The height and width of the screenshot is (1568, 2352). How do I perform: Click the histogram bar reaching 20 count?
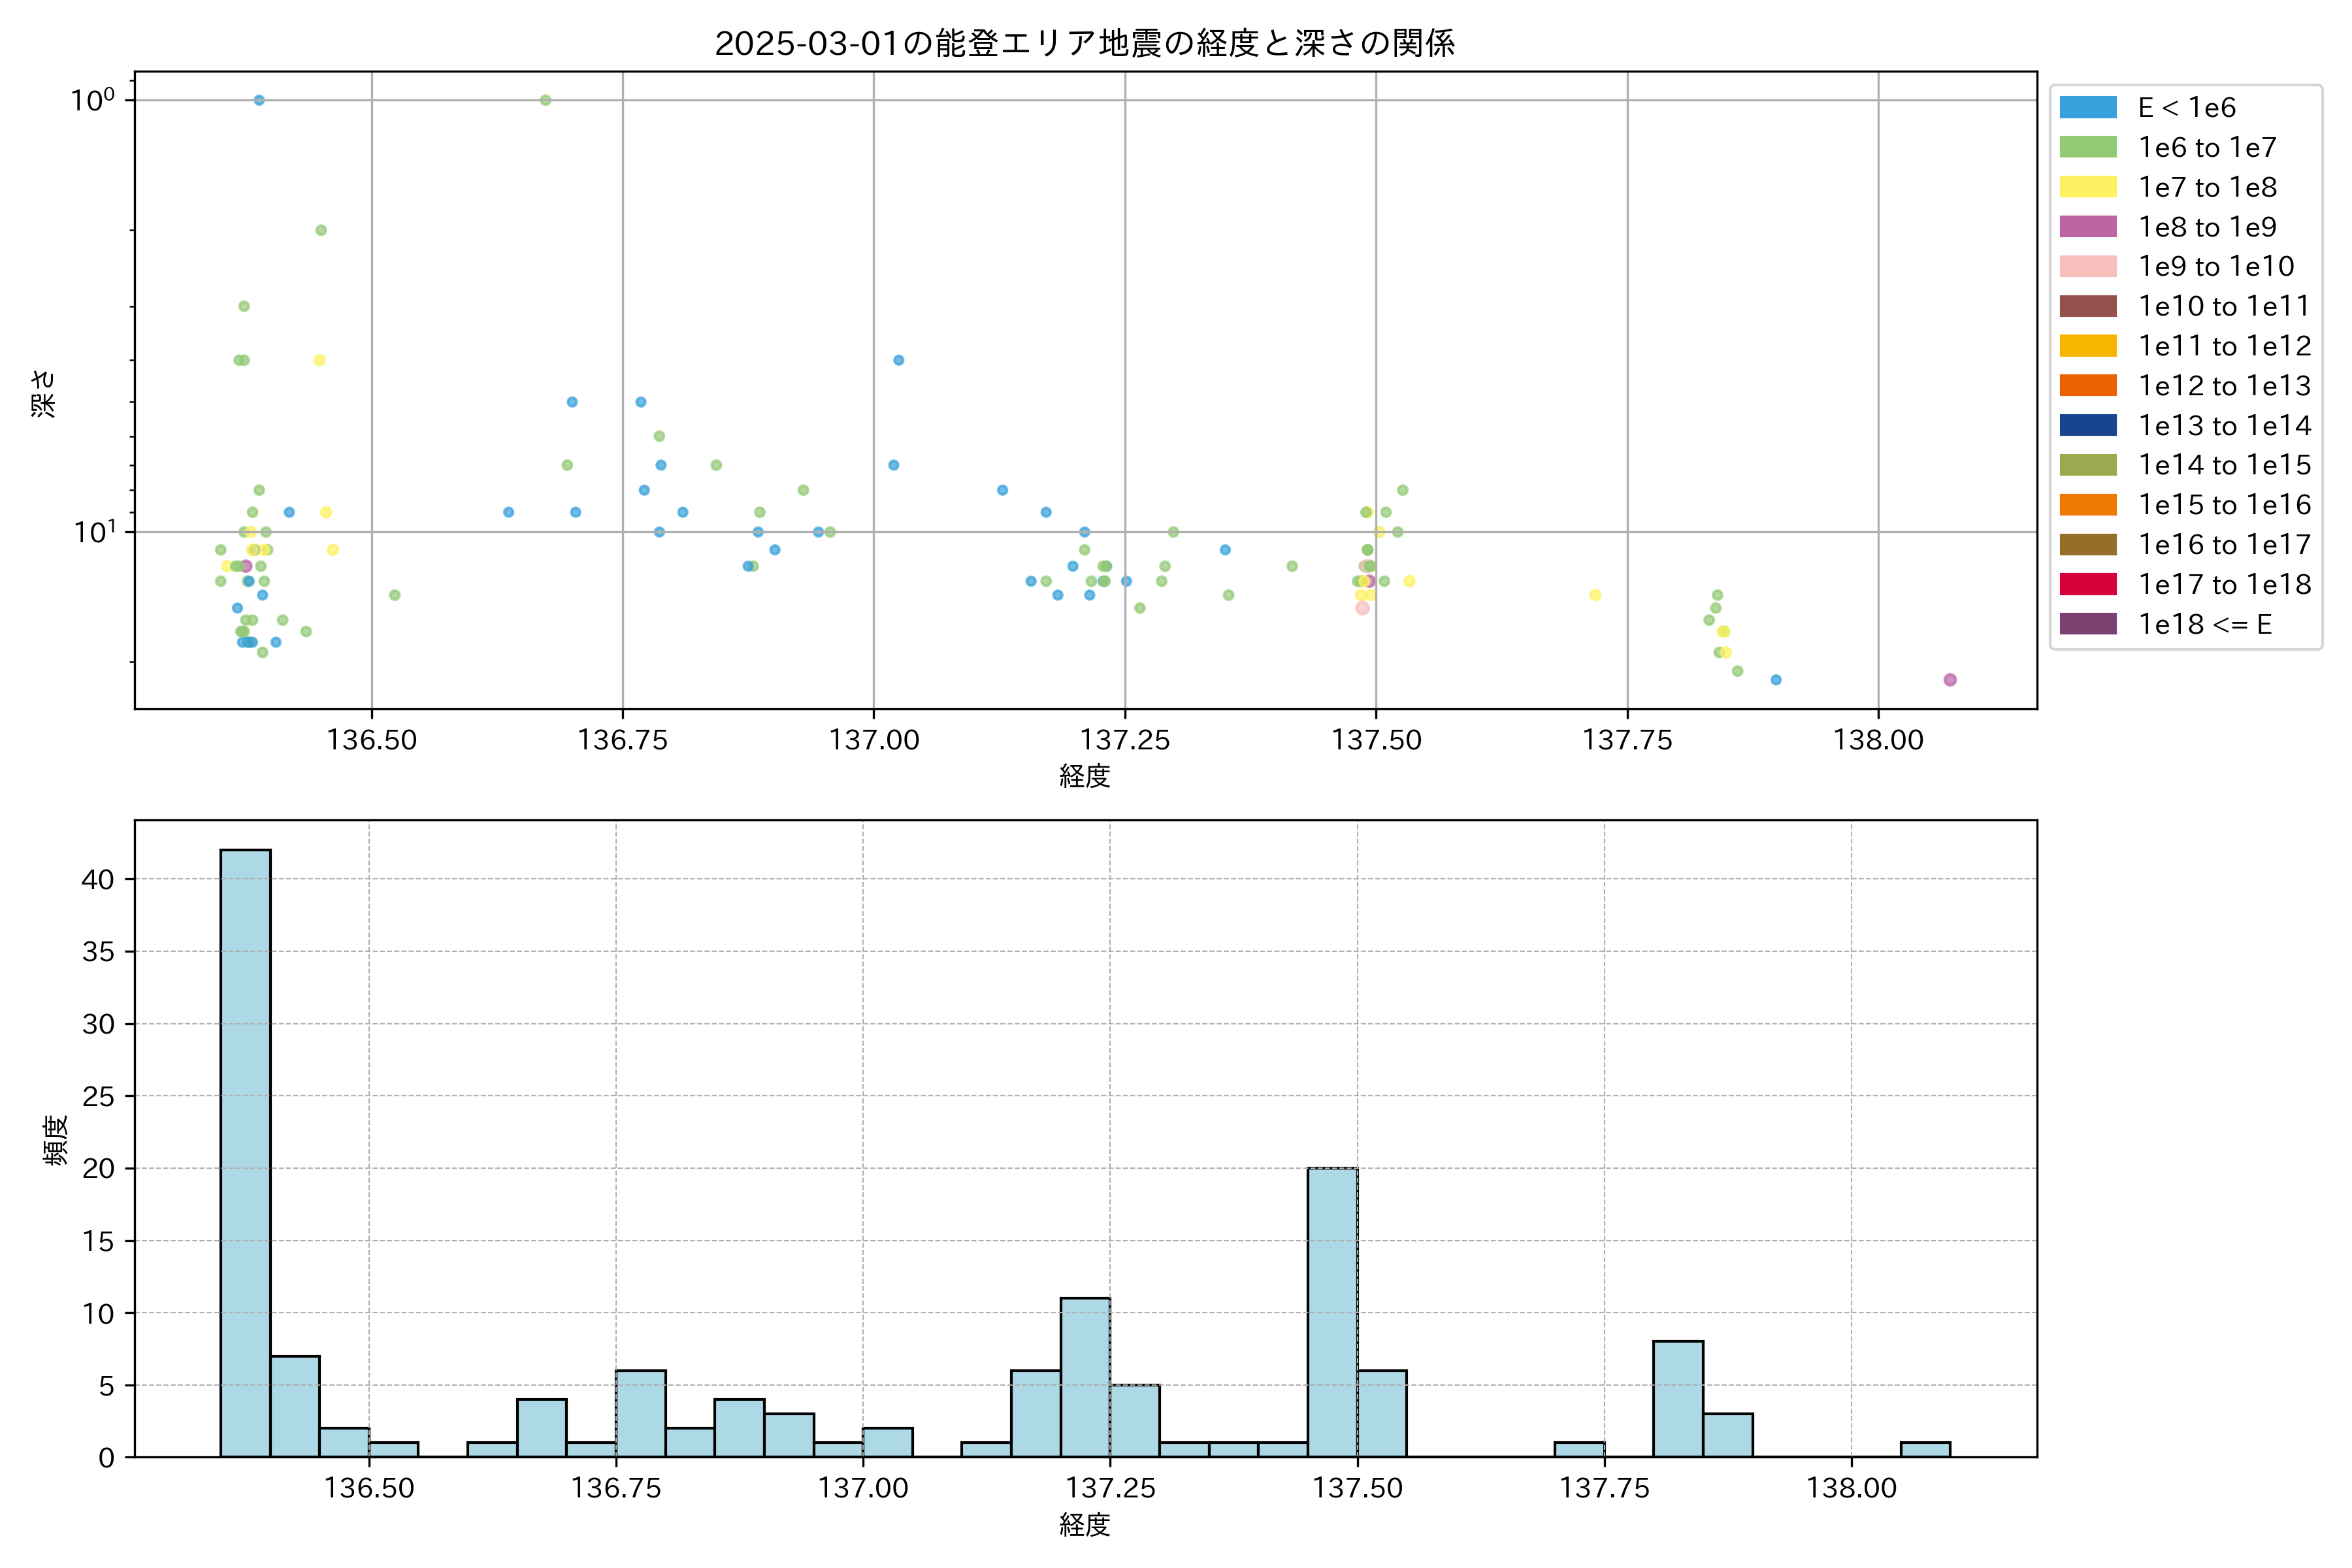(x=1332, y=1312)
